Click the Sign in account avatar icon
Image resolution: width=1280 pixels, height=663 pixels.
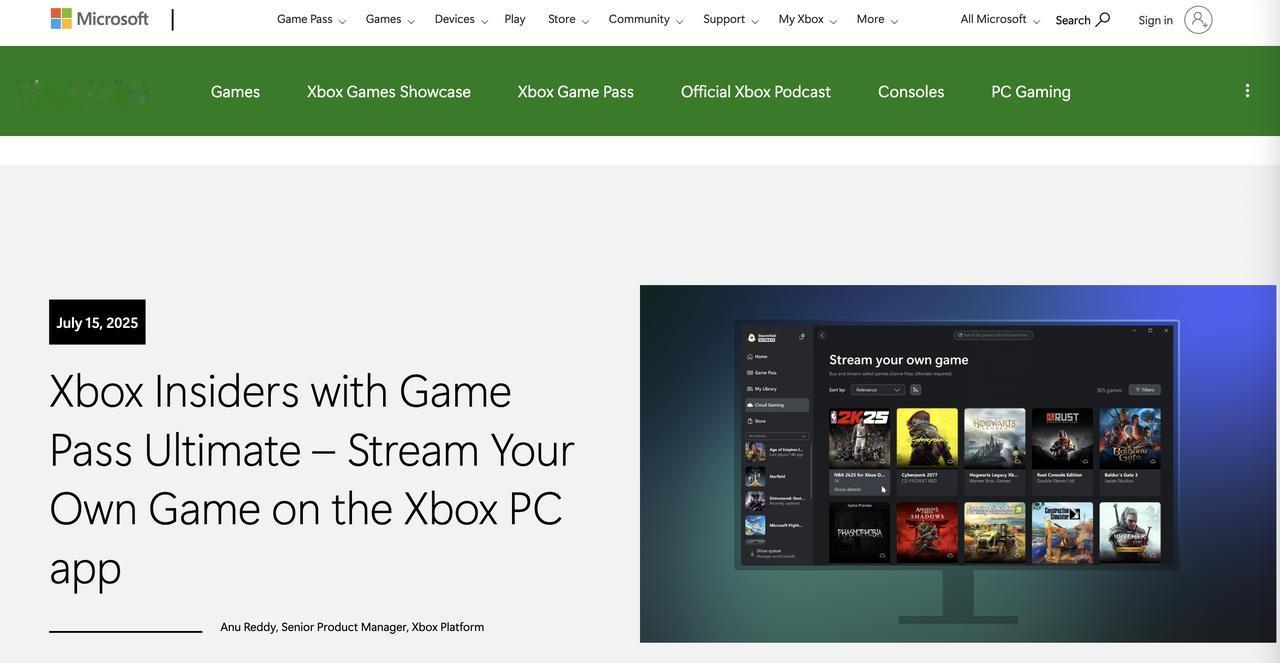pos(1198,20)
